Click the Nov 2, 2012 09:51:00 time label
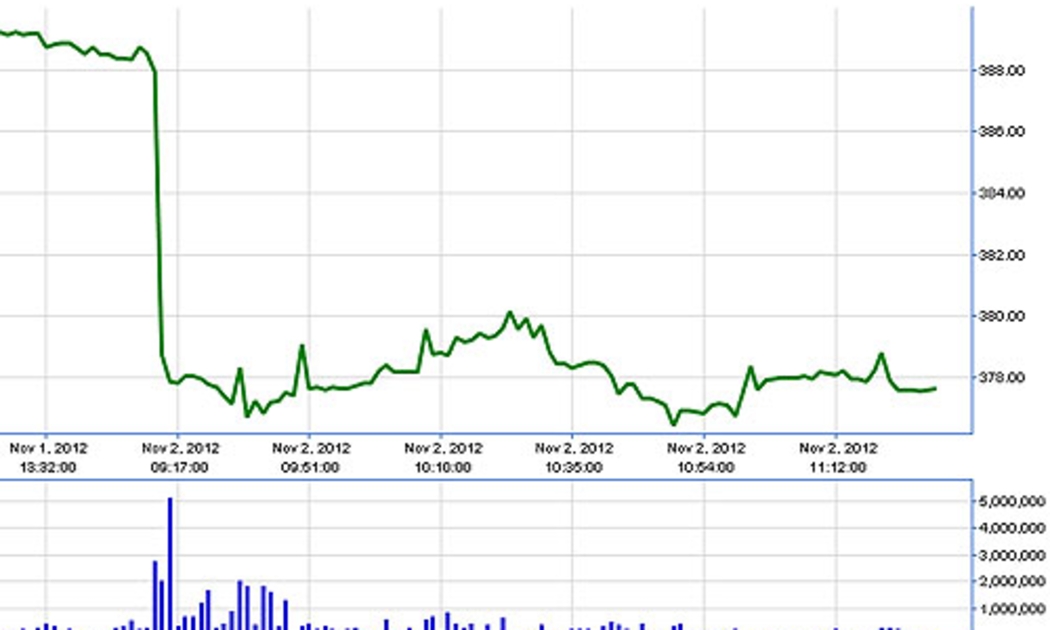 click(x=311, y=458)
